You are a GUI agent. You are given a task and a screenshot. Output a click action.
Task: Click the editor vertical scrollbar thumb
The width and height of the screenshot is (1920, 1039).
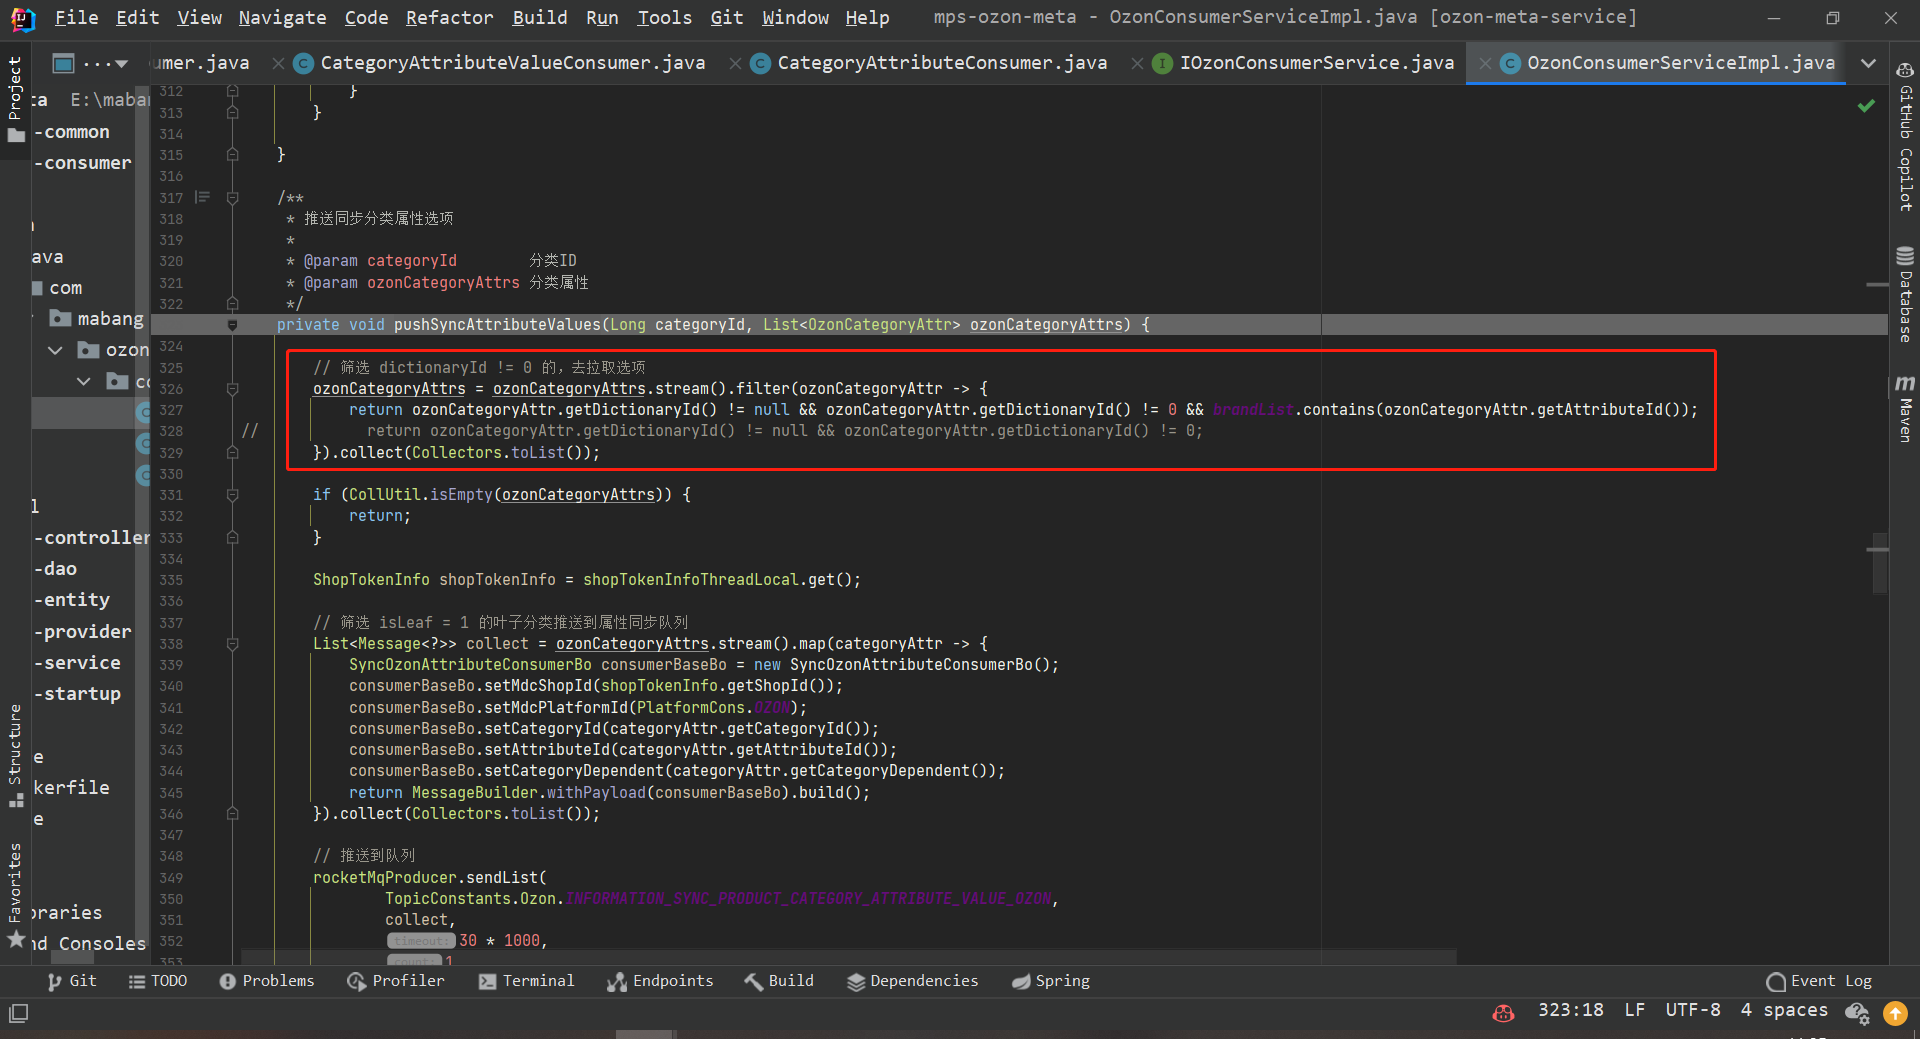tap(1879, 563)
